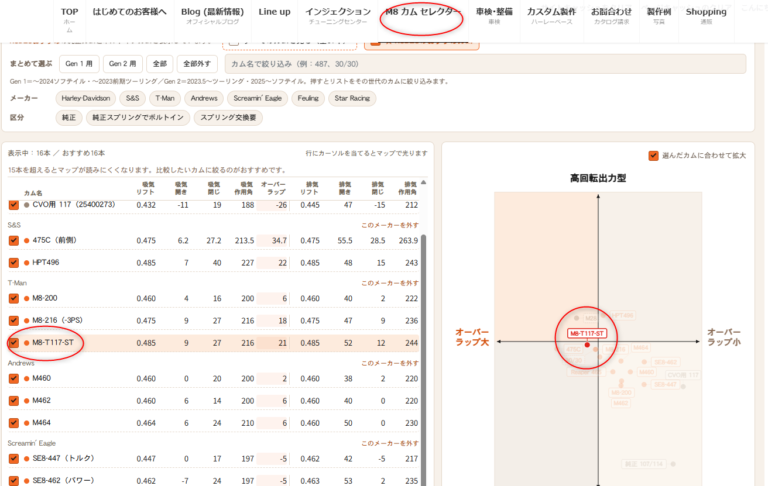Click the Gen 1 用 button
The image size is (768, 486).
click(79, 64)
